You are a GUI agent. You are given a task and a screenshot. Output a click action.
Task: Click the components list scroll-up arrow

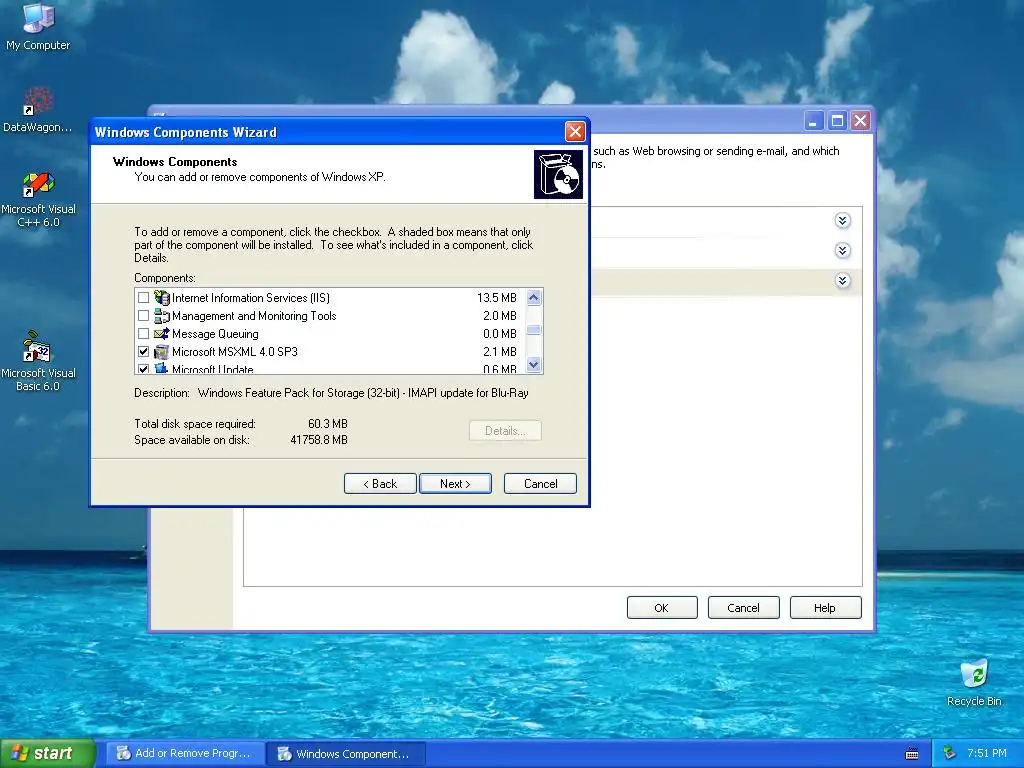[x=534, y=298]
